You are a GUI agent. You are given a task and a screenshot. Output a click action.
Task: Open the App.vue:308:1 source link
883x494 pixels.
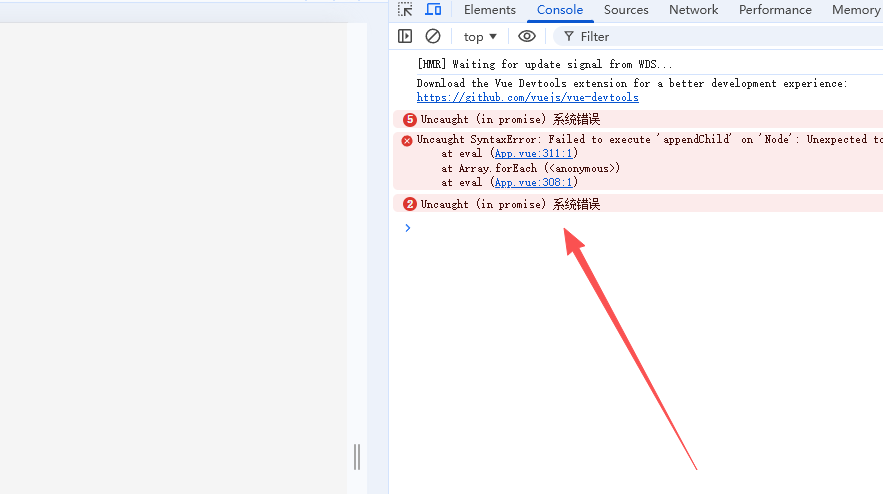534,182
